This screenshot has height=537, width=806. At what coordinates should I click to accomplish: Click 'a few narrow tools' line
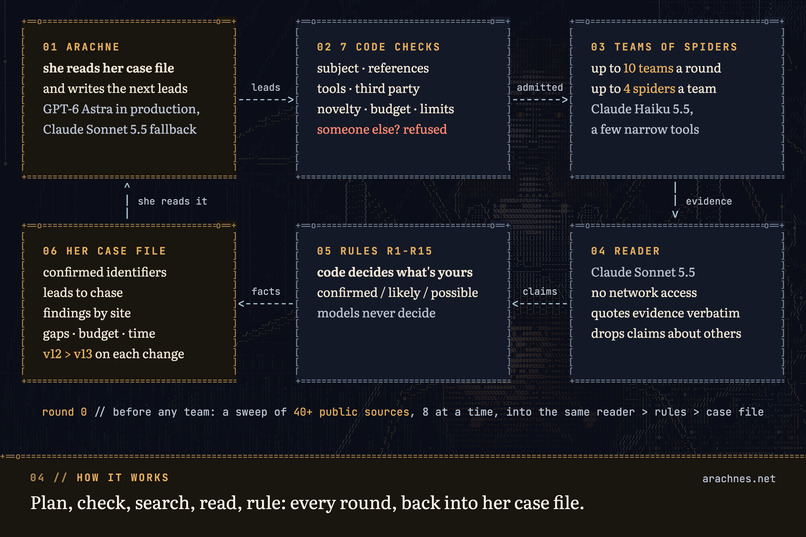coord(645,129)
